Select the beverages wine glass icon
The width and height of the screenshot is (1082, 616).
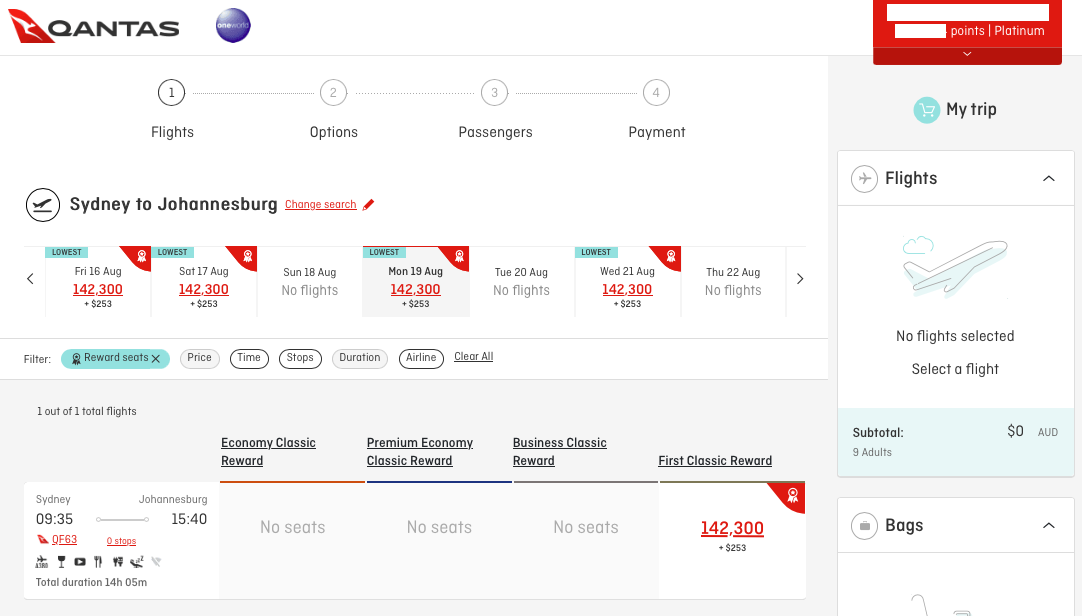(61, 561)
